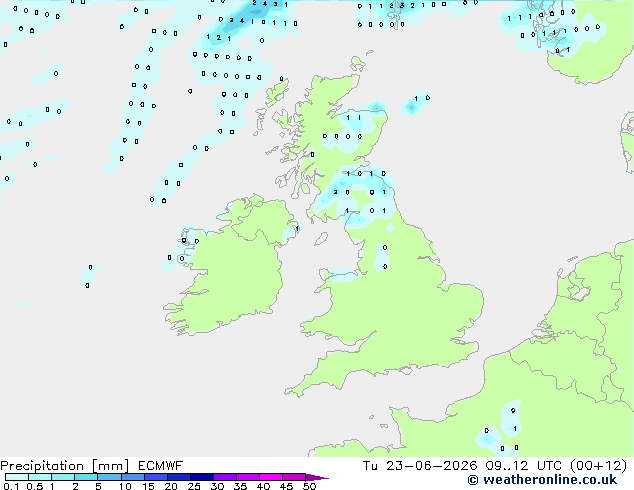Image resolution: width=634 pixels, height=490 pixels.
Task: Click the 'Tu 23-06-2026' date text
Action: (420, 466)
